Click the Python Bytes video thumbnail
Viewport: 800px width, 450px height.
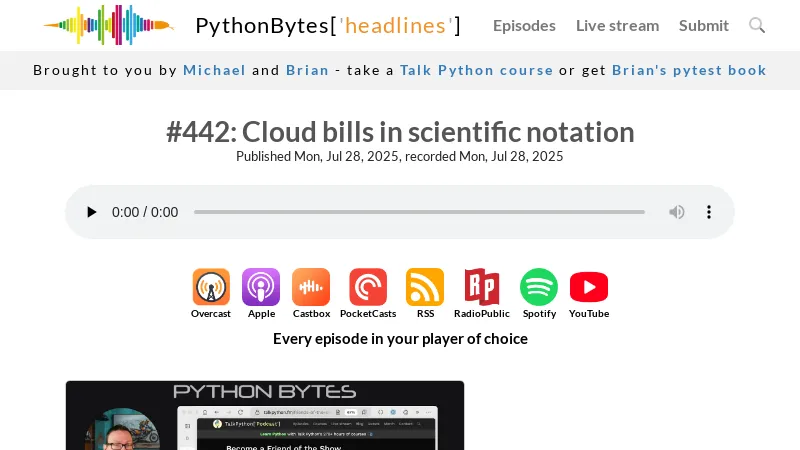(265, 415)
